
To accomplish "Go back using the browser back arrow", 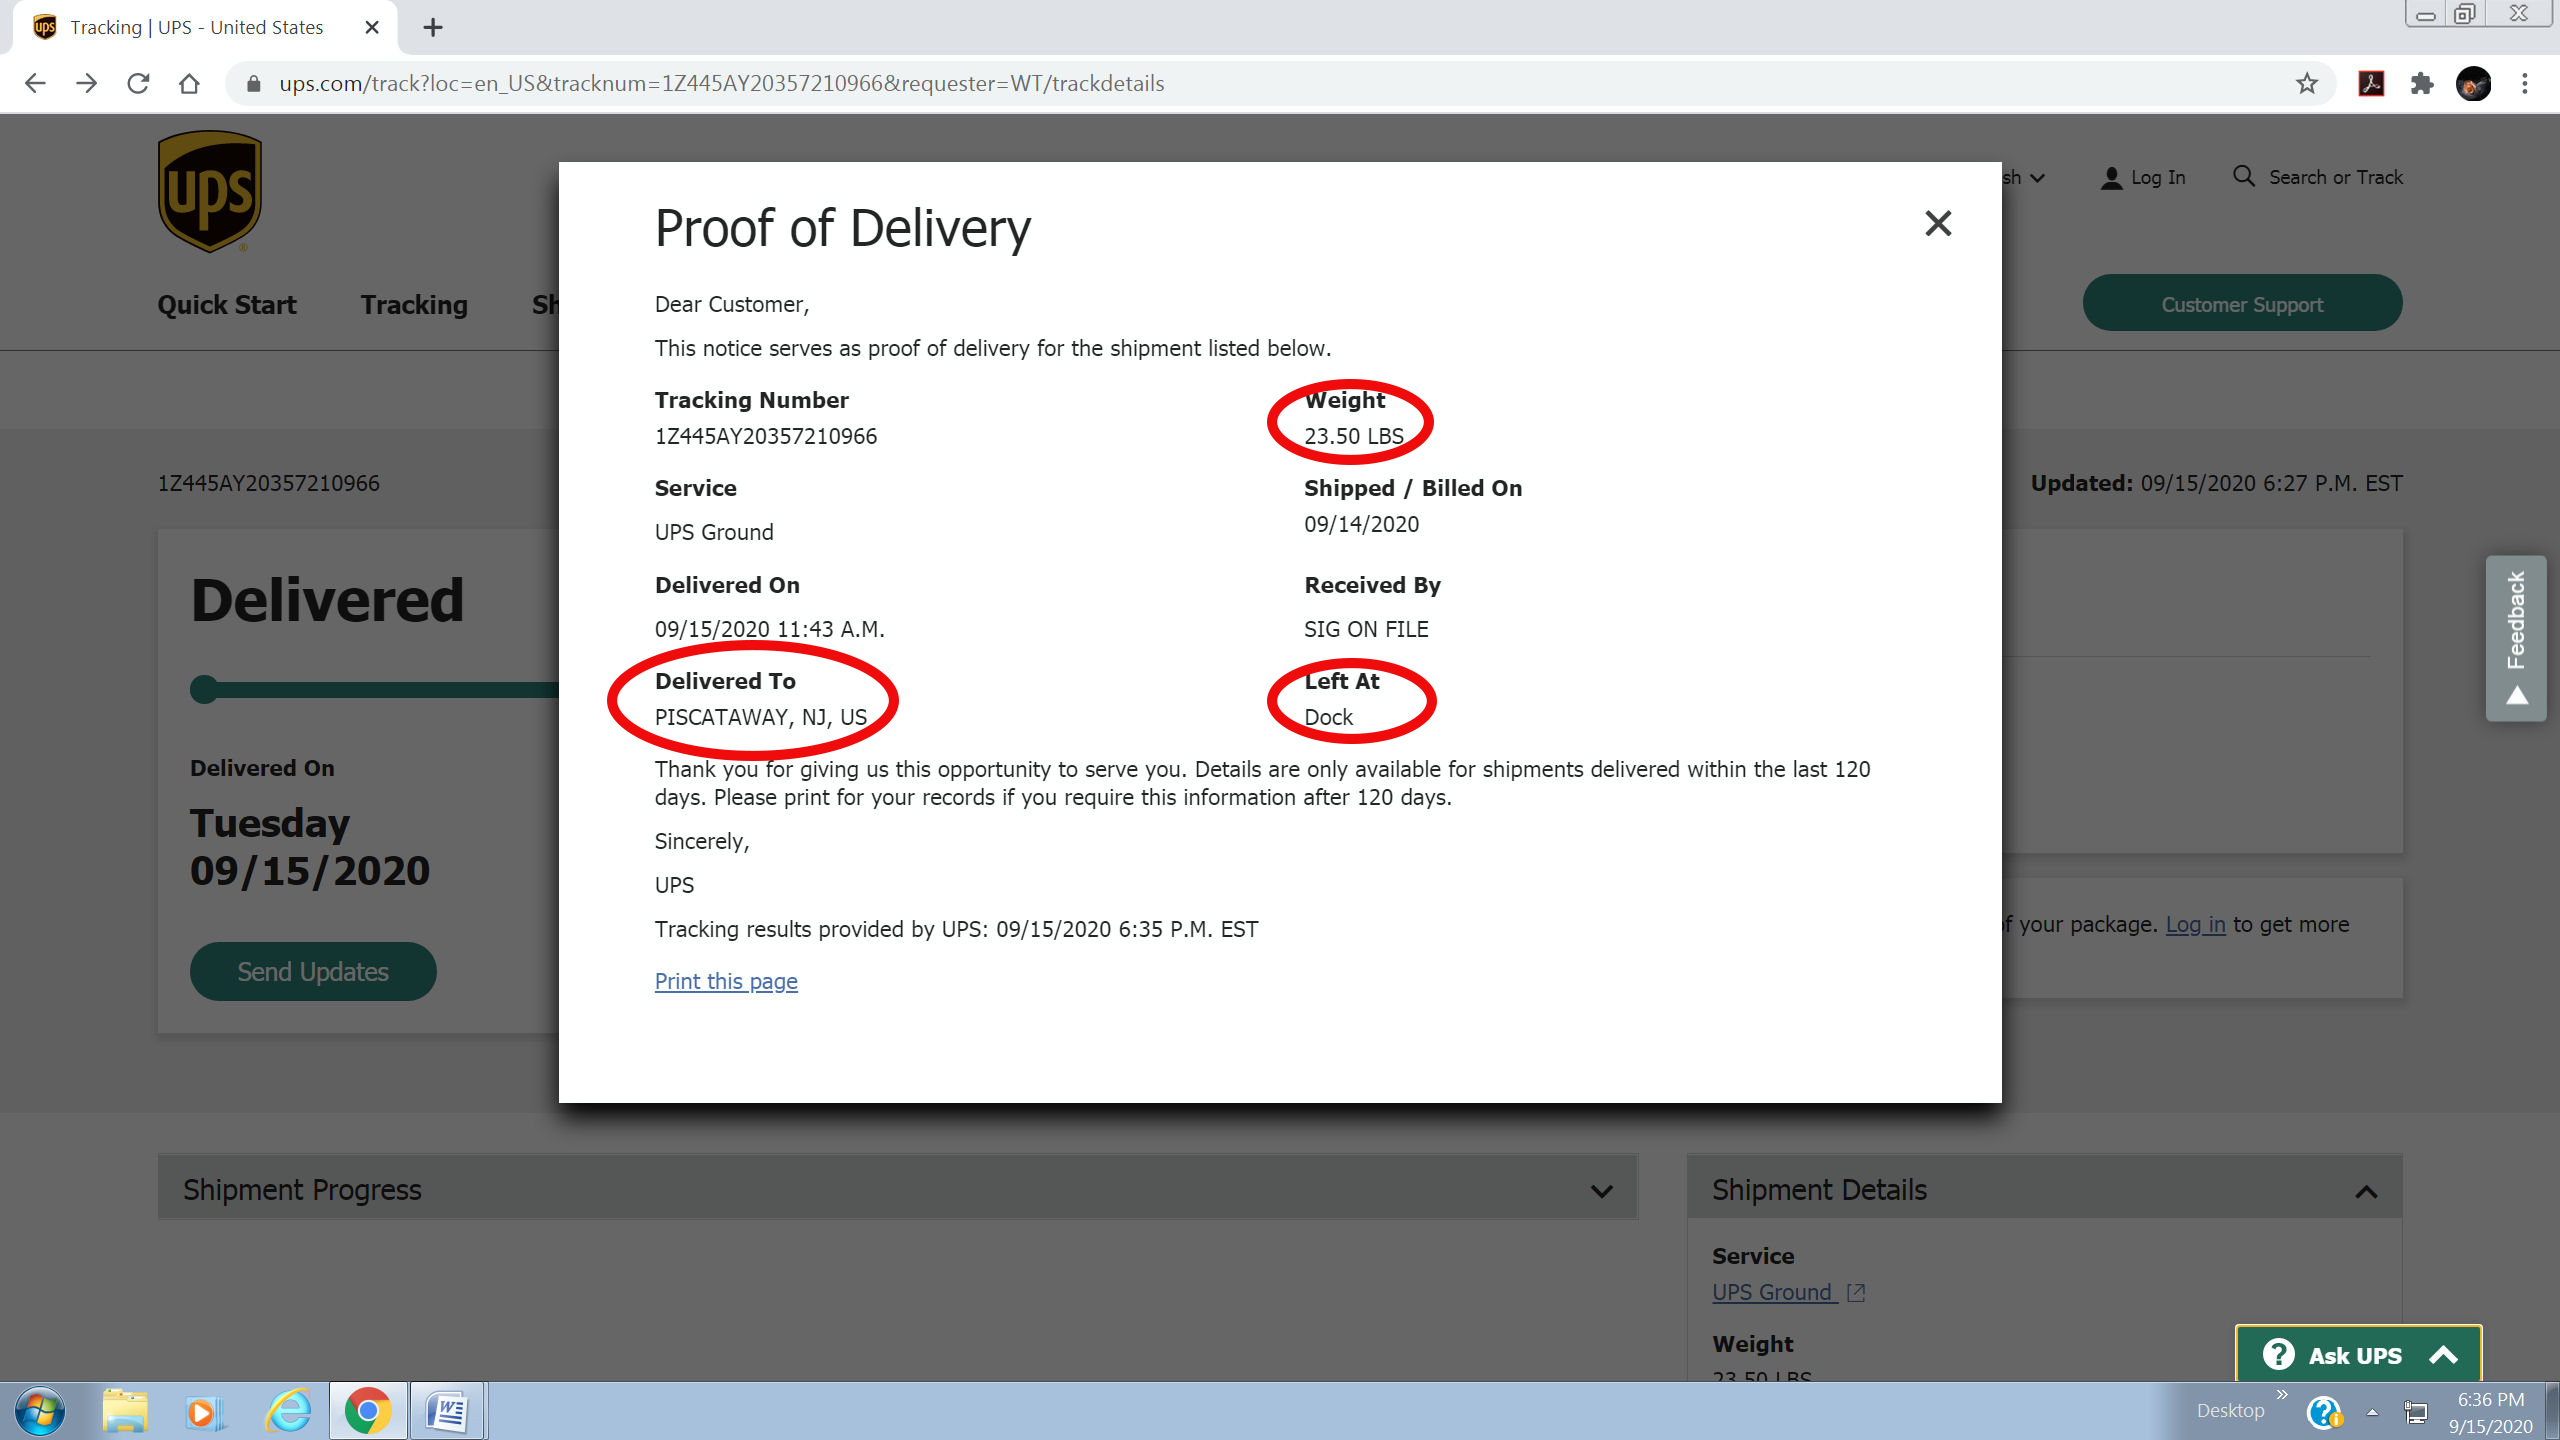I will [35, 83].
